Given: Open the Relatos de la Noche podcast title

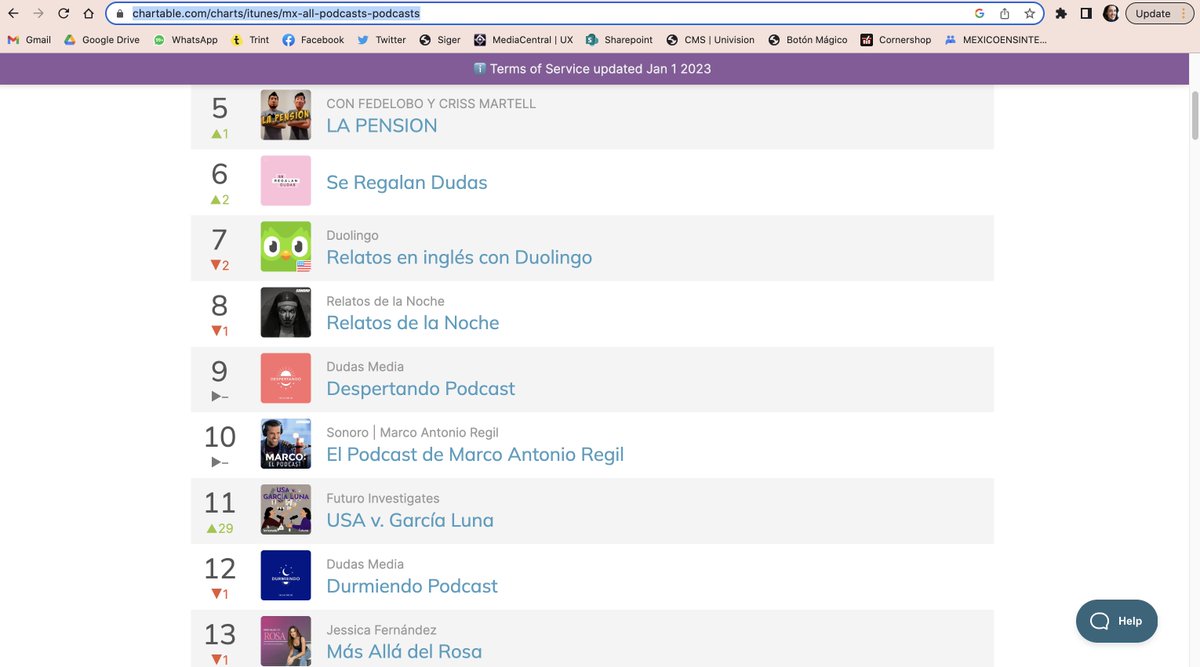Looking at the screenshot, I should tap(413, 323).
